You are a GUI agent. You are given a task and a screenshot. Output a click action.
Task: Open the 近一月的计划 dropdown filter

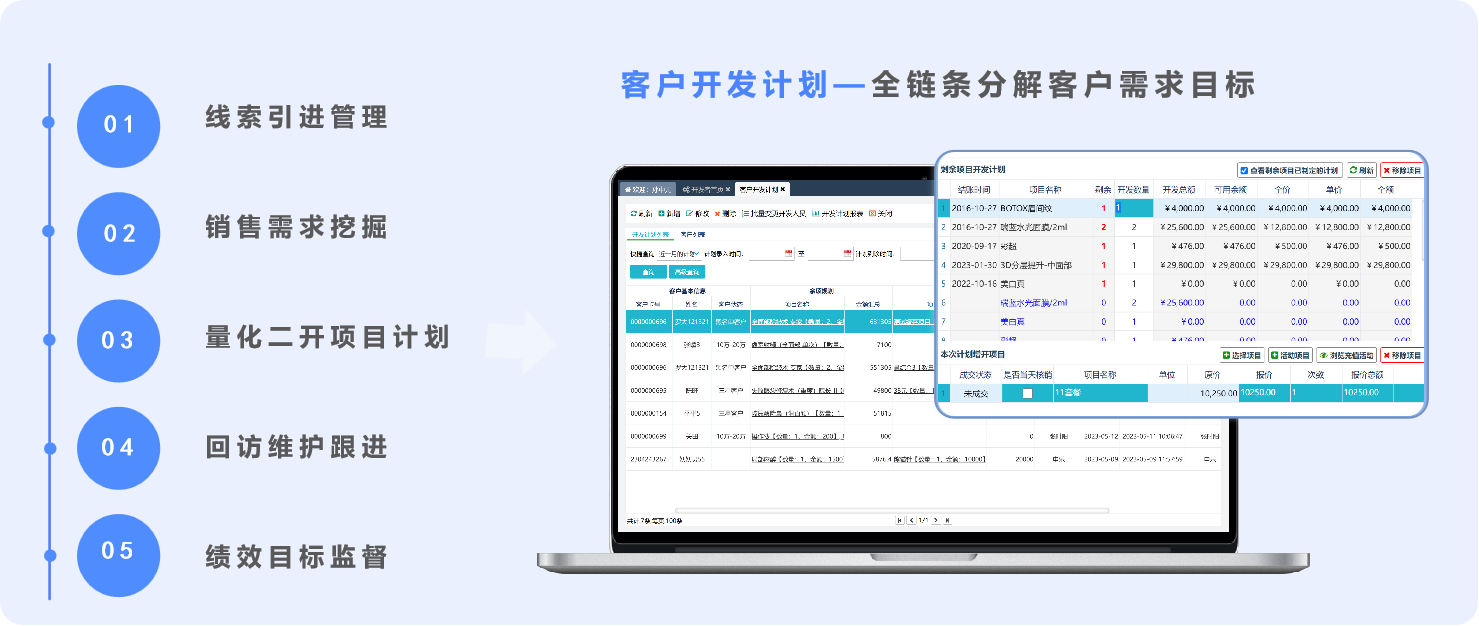point(677,253)
